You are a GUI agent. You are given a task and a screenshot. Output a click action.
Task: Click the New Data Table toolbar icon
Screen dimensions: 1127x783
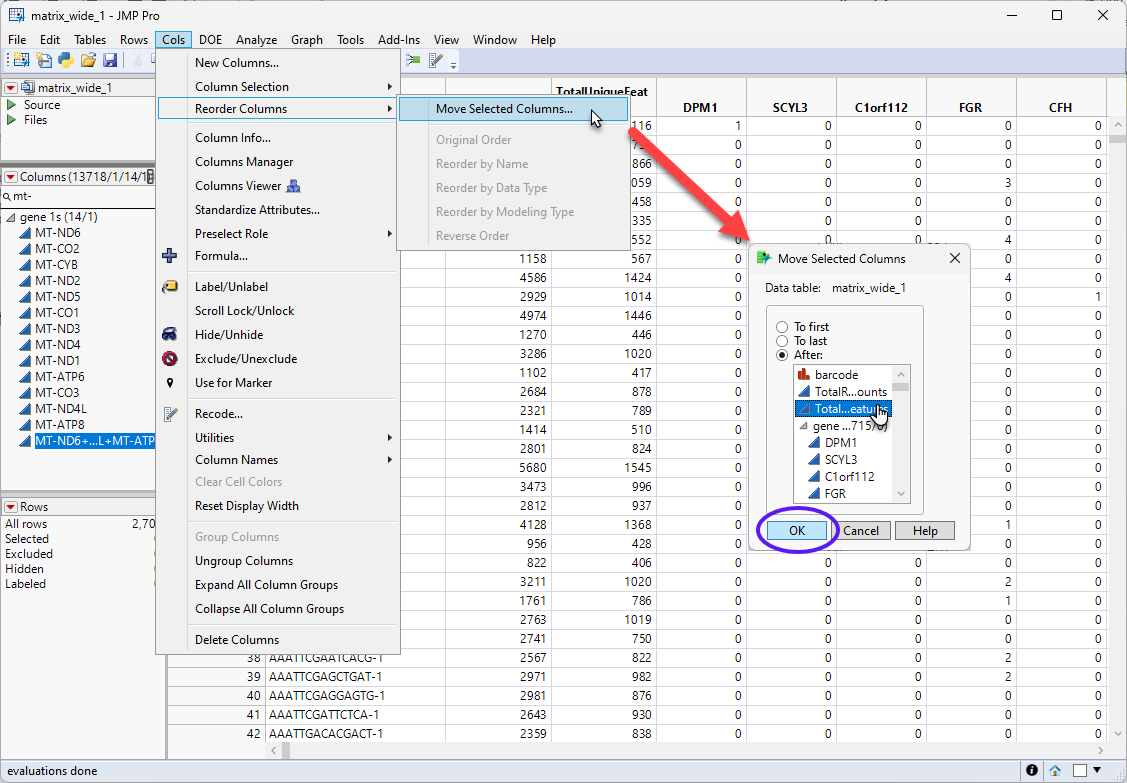(21, 61)
